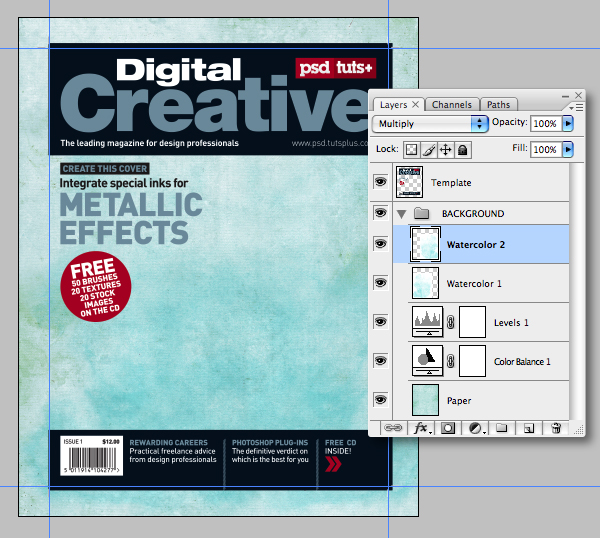Click the BACKGROUND group folder icon

(421, 213)
